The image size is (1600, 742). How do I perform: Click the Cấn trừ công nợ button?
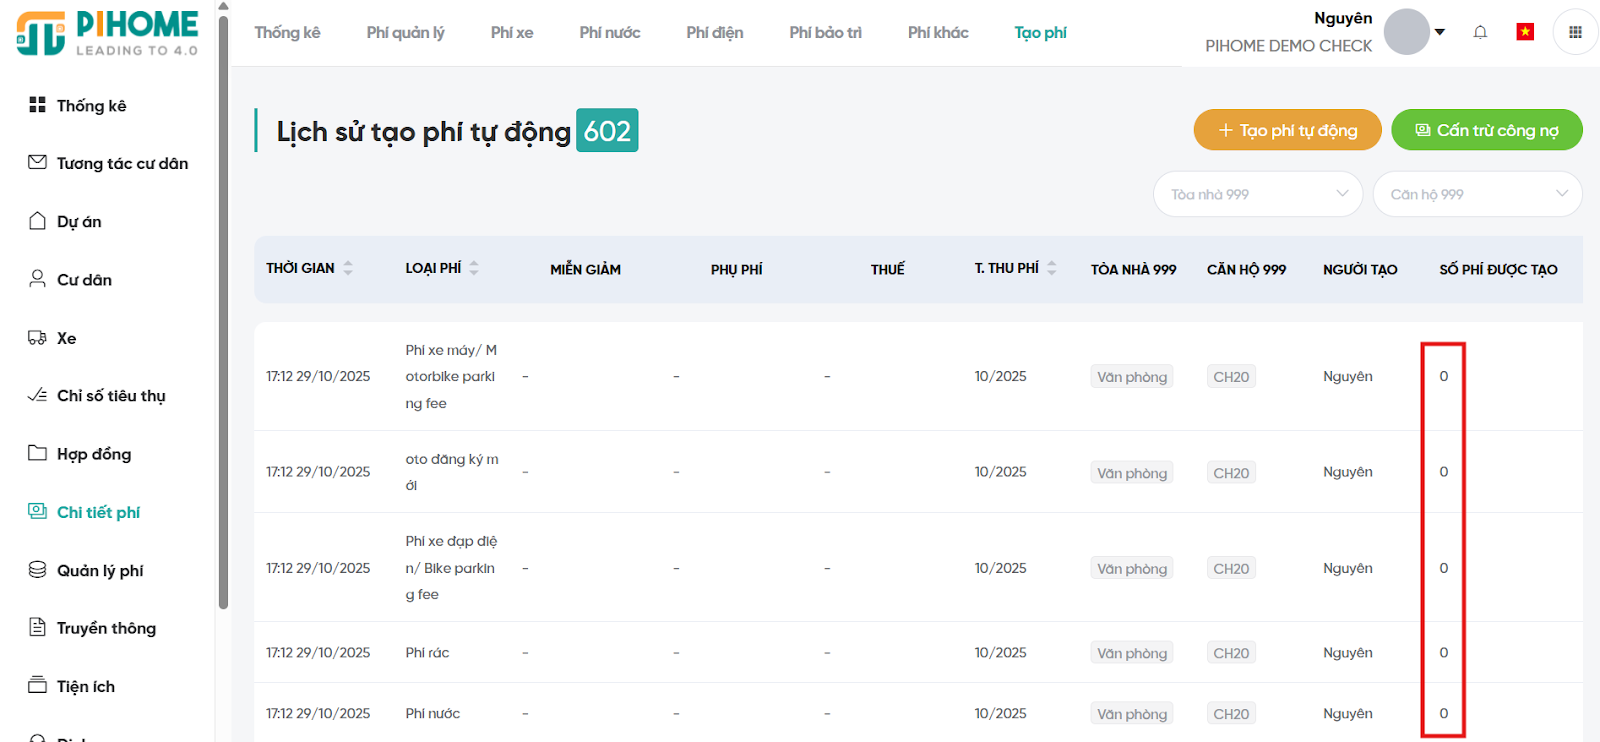coord(1486,130)
